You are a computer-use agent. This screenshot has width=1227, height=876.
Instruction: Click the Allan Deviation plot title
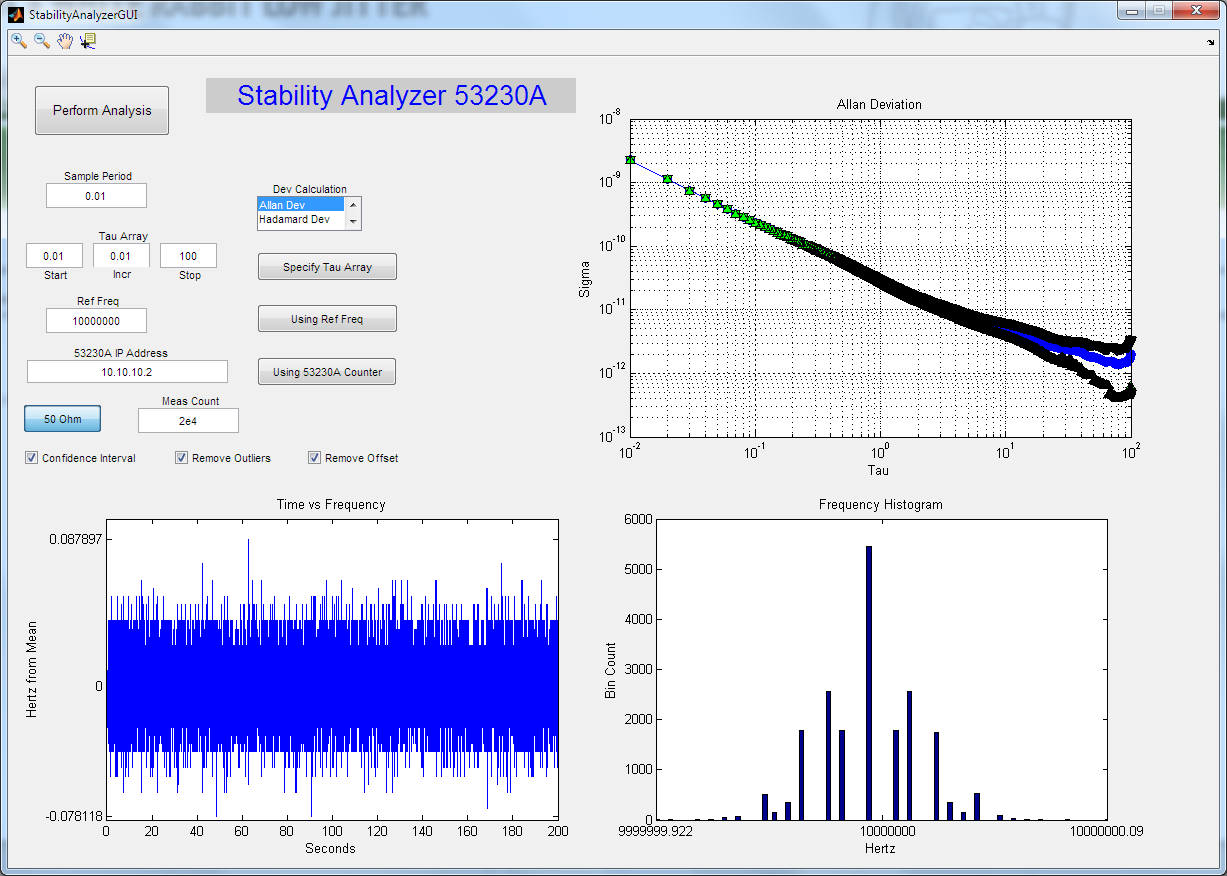click(x=879, y=105)
